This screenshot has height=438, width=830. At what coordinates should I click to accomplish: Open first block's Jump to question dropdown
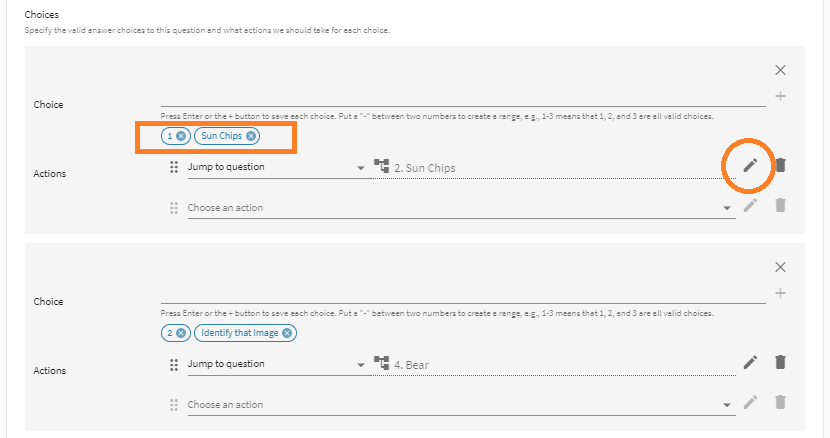coord(277,167)
